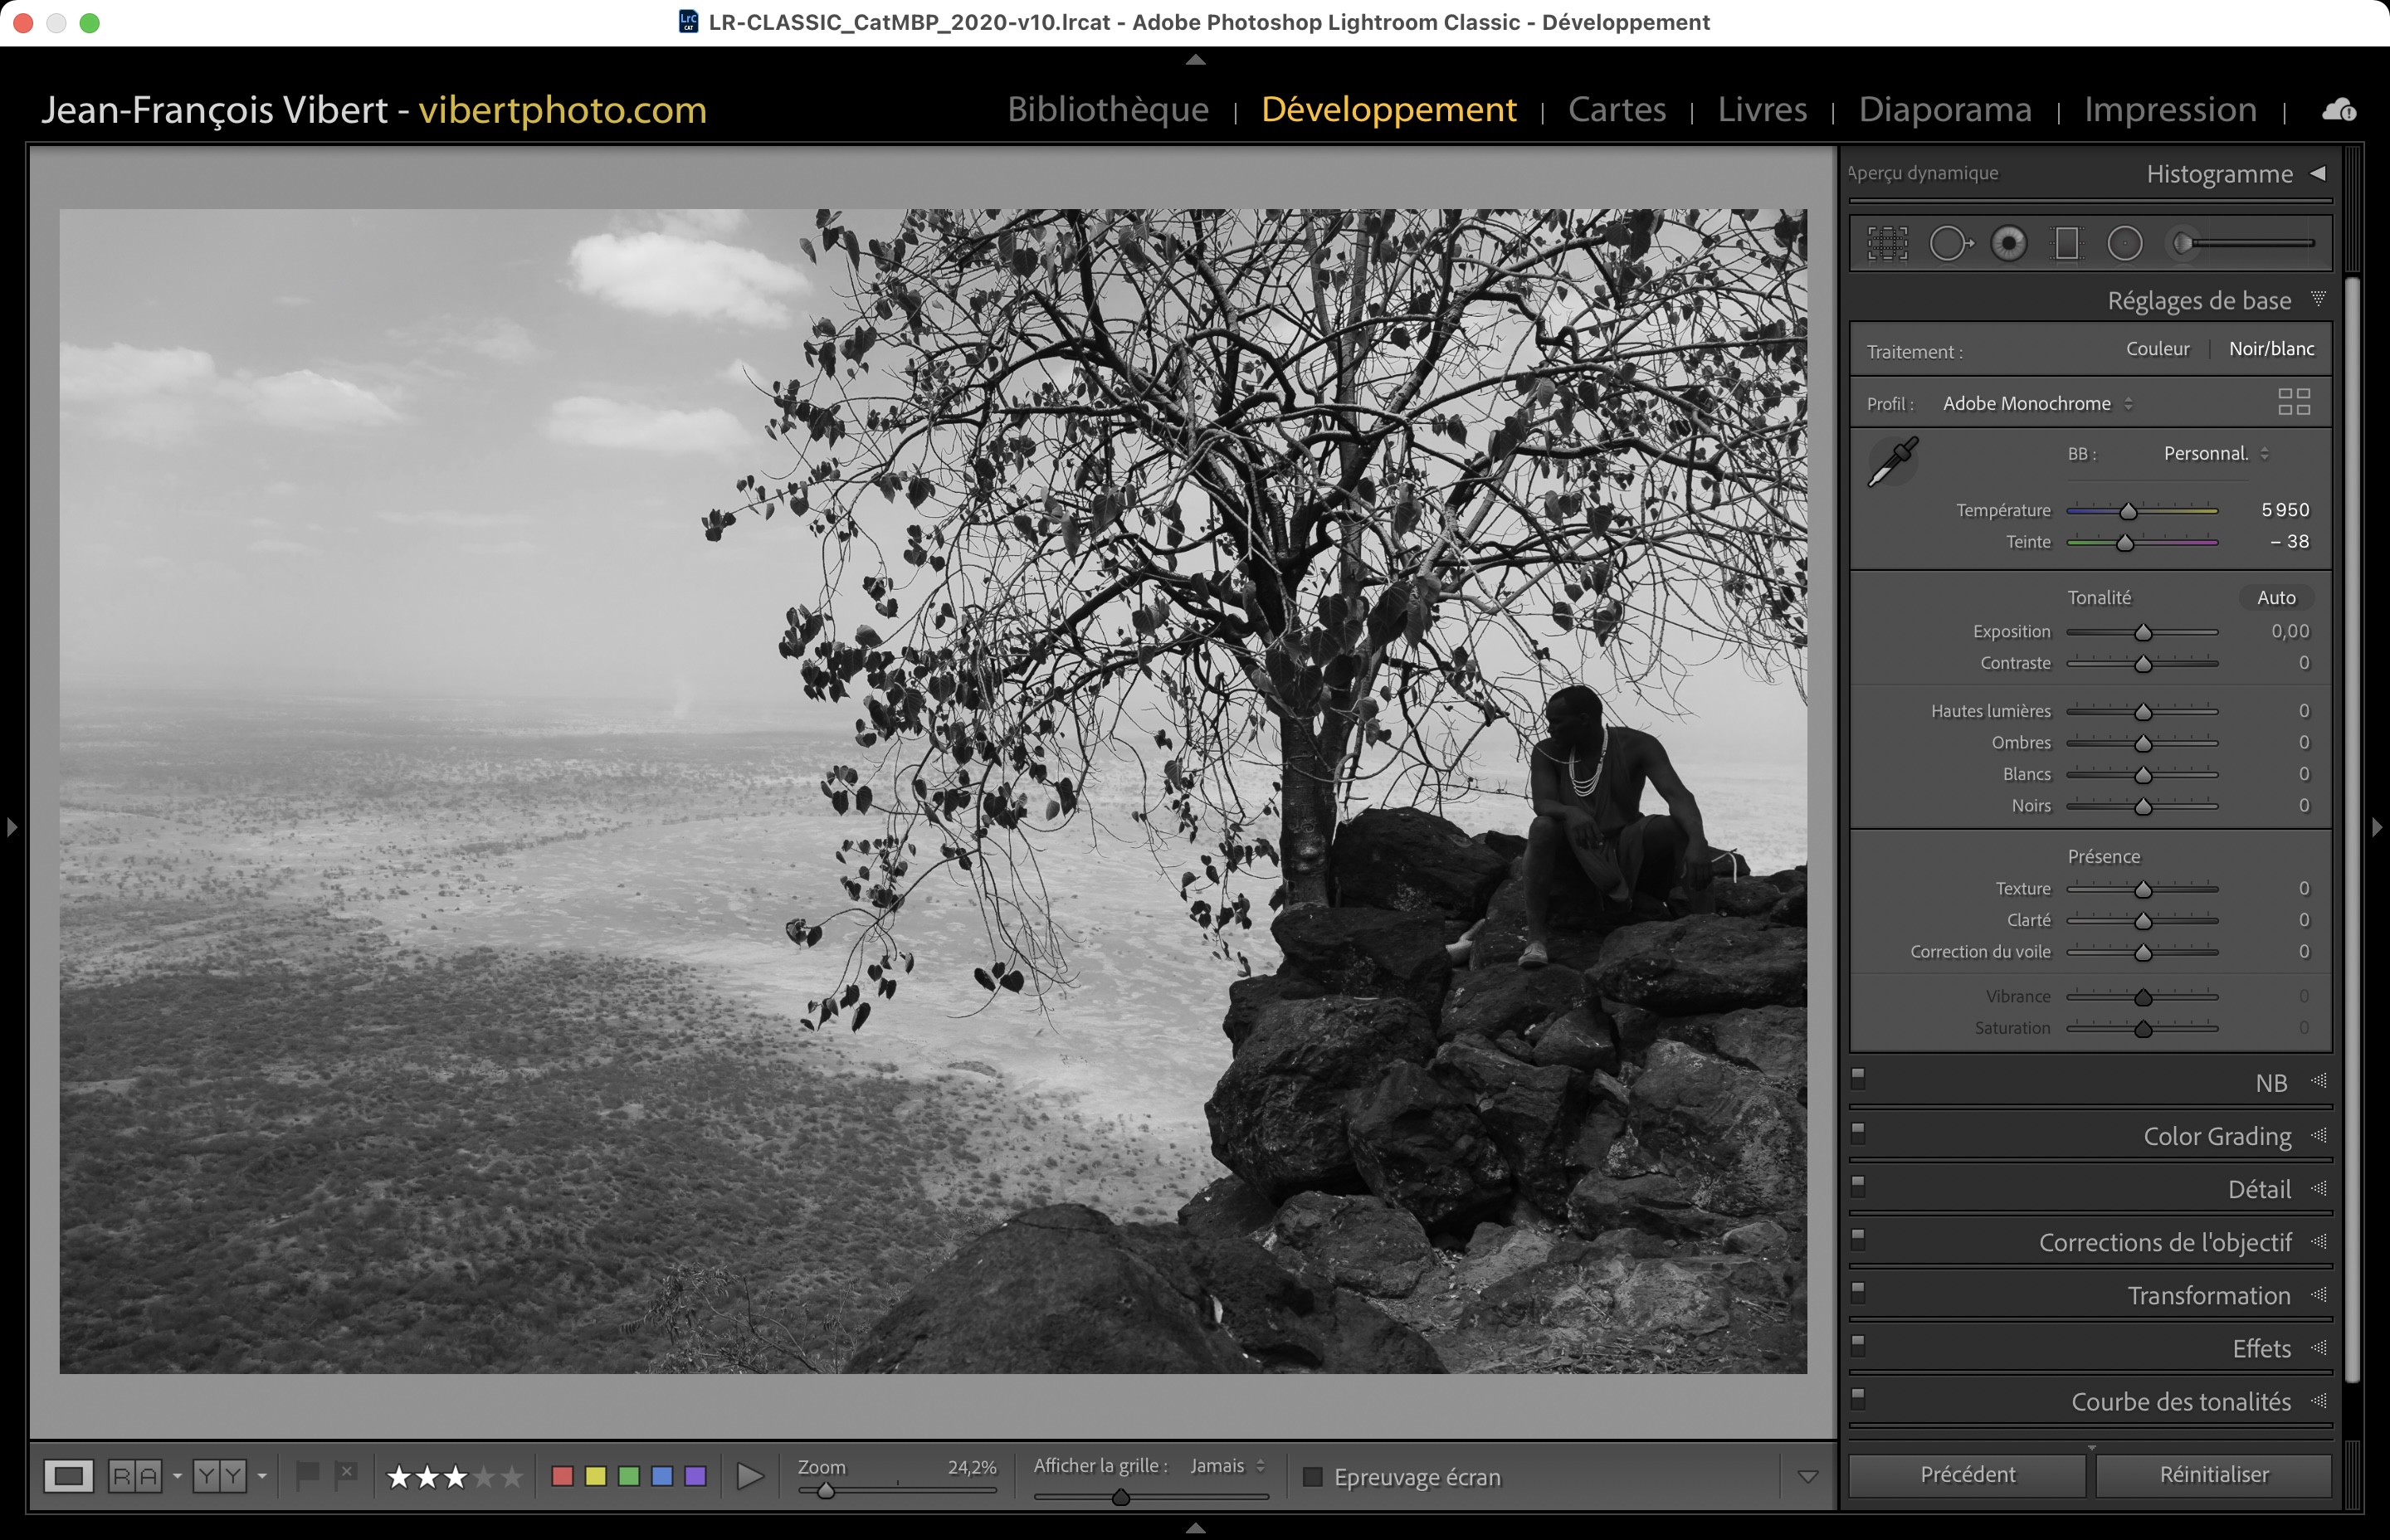Pick the Radial Filter tool

pyautogui.click(x=2124, y=243)
